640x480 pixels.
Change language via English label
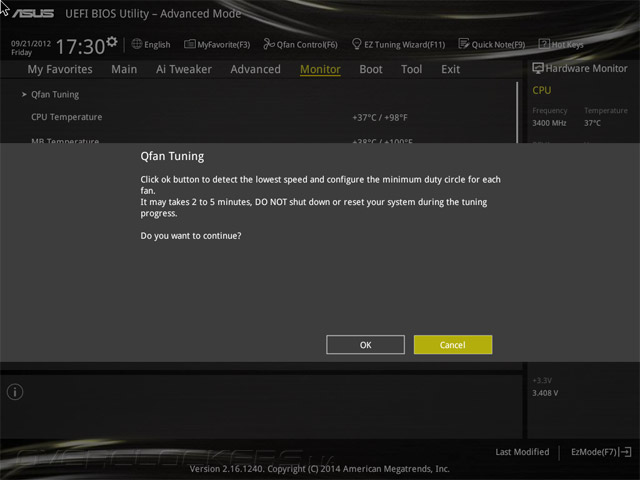coord(157,44)
